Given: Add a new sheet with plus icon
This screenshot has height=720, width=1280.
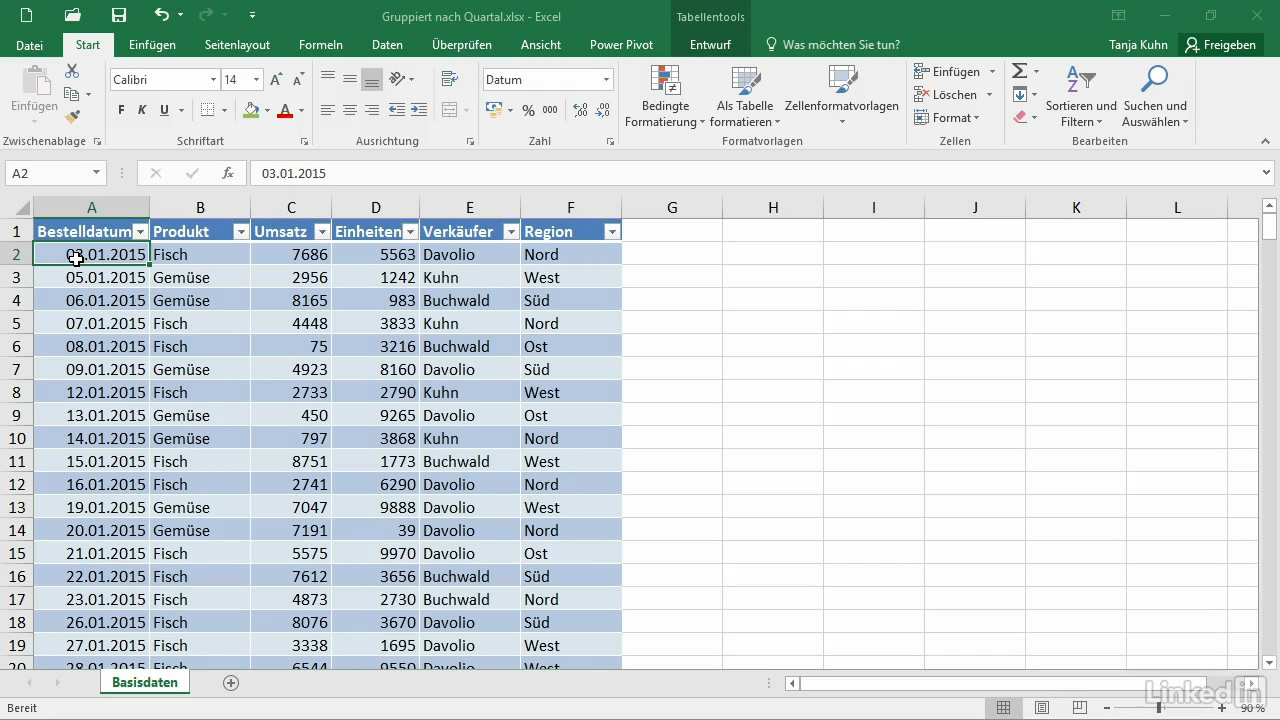Looking at the screenshot, I should (231, 683).
